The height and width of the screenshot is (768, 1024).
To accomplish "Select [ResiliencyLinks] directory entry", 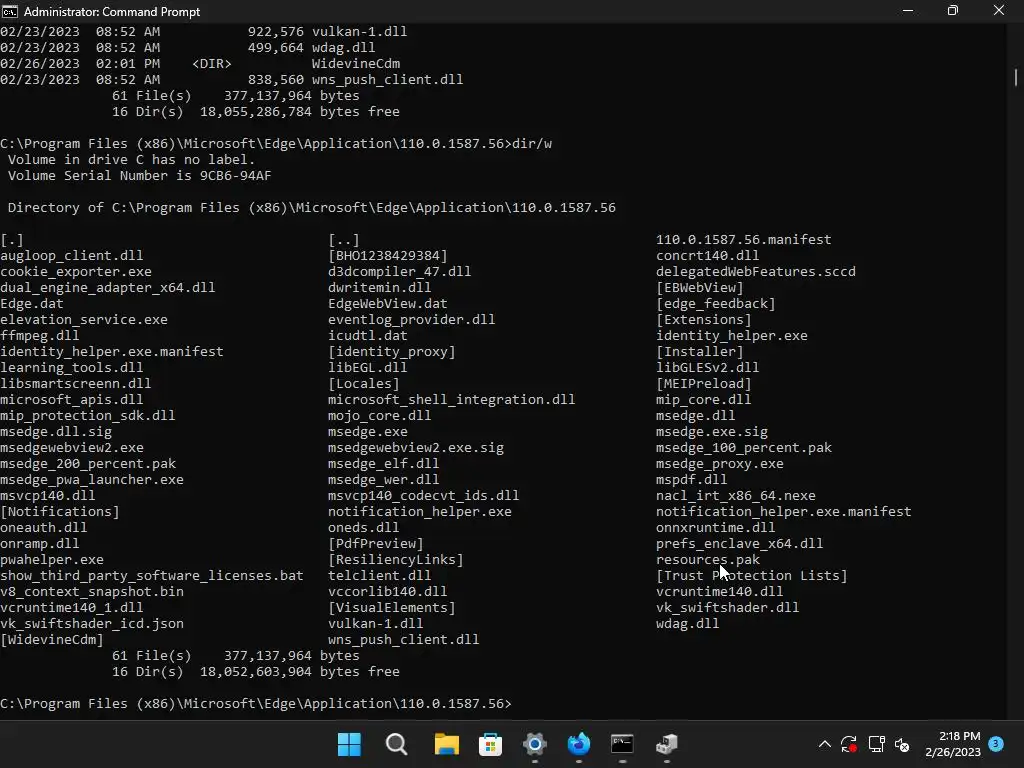I will pyautogui.click(x=396, y=560).
